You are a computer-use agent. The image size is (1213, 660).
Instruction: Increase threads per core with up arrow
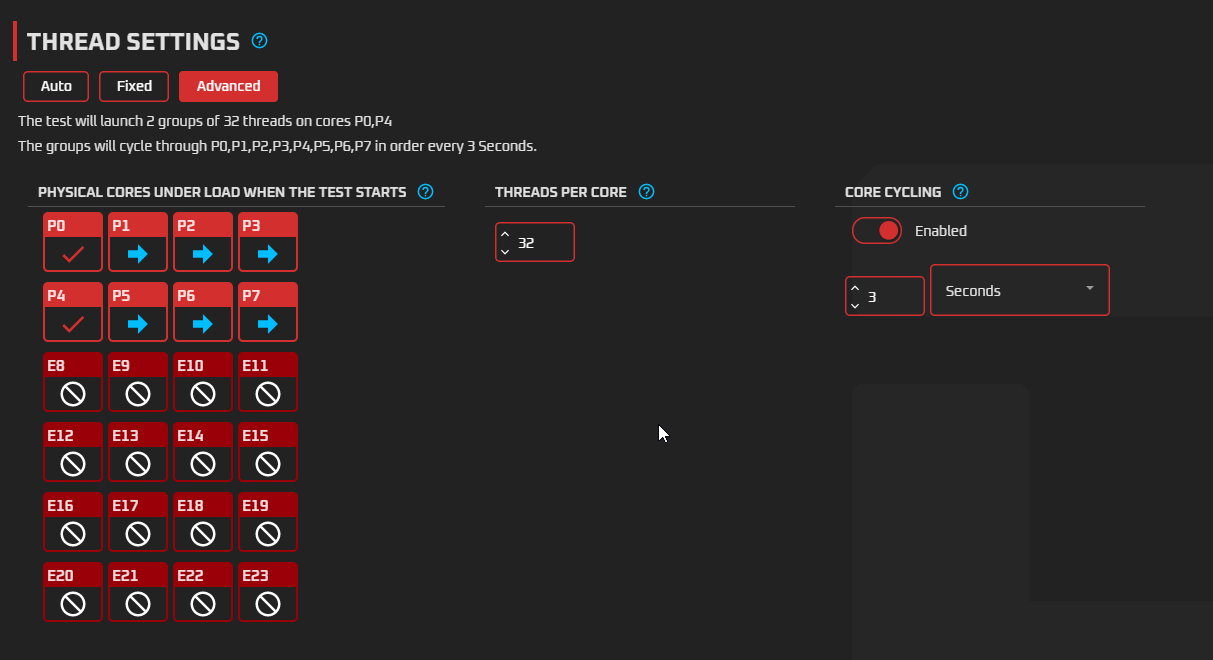(505, 235)
